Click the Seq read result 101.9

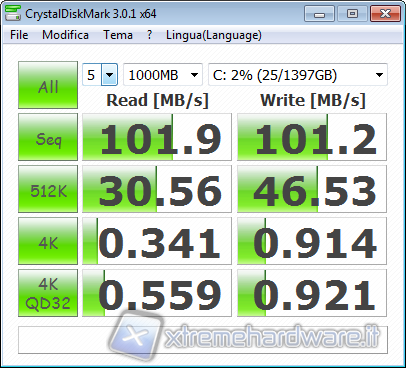[157, 137]
